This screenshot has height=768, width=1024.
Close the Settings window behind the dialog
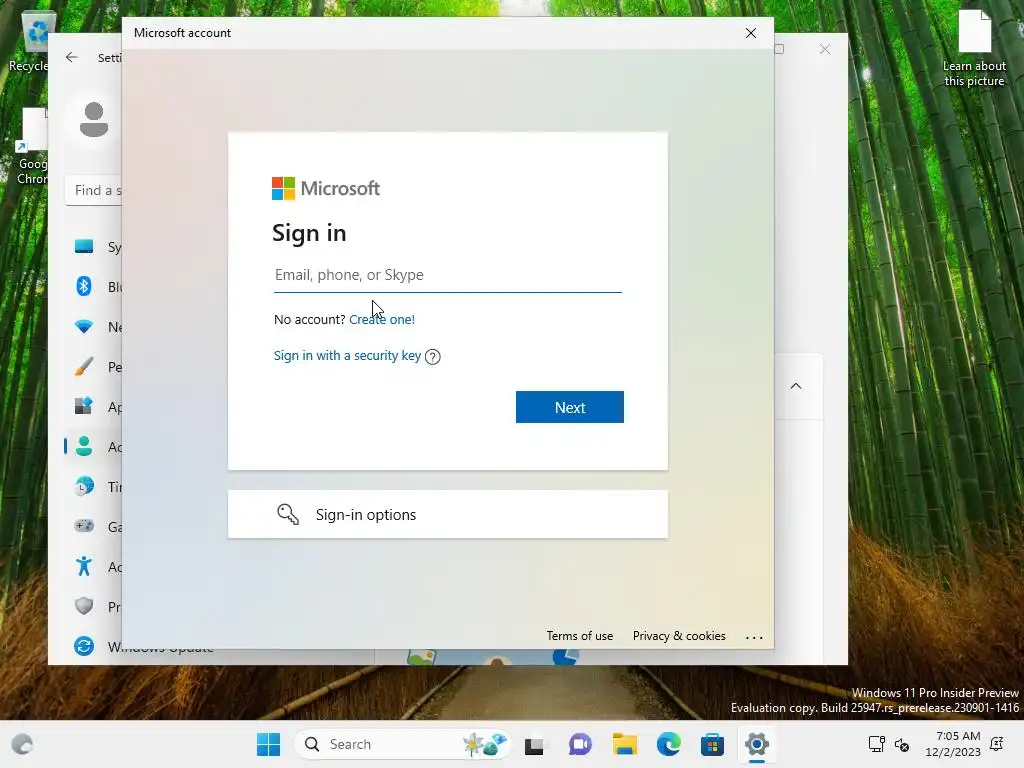[x=825, y=50]
